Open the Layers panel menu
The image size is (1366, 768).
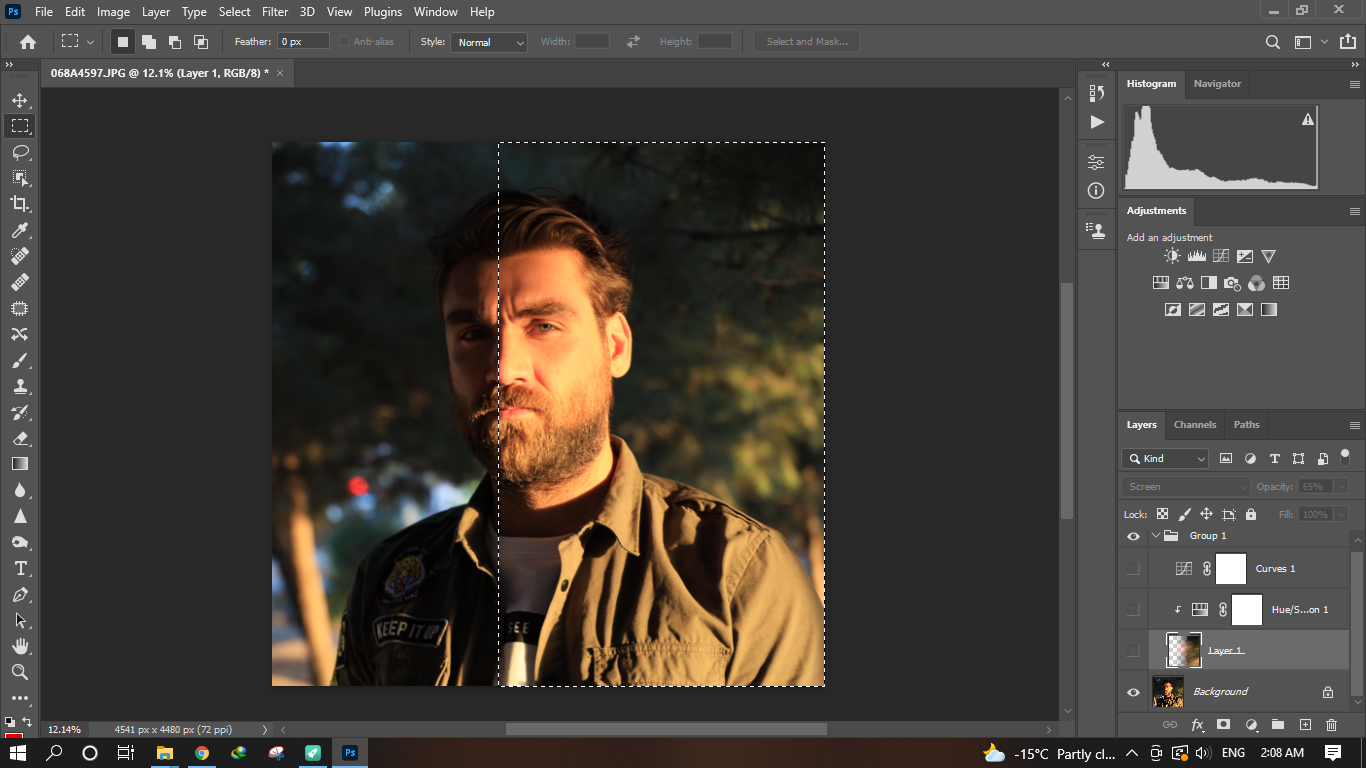point(1355,425)
